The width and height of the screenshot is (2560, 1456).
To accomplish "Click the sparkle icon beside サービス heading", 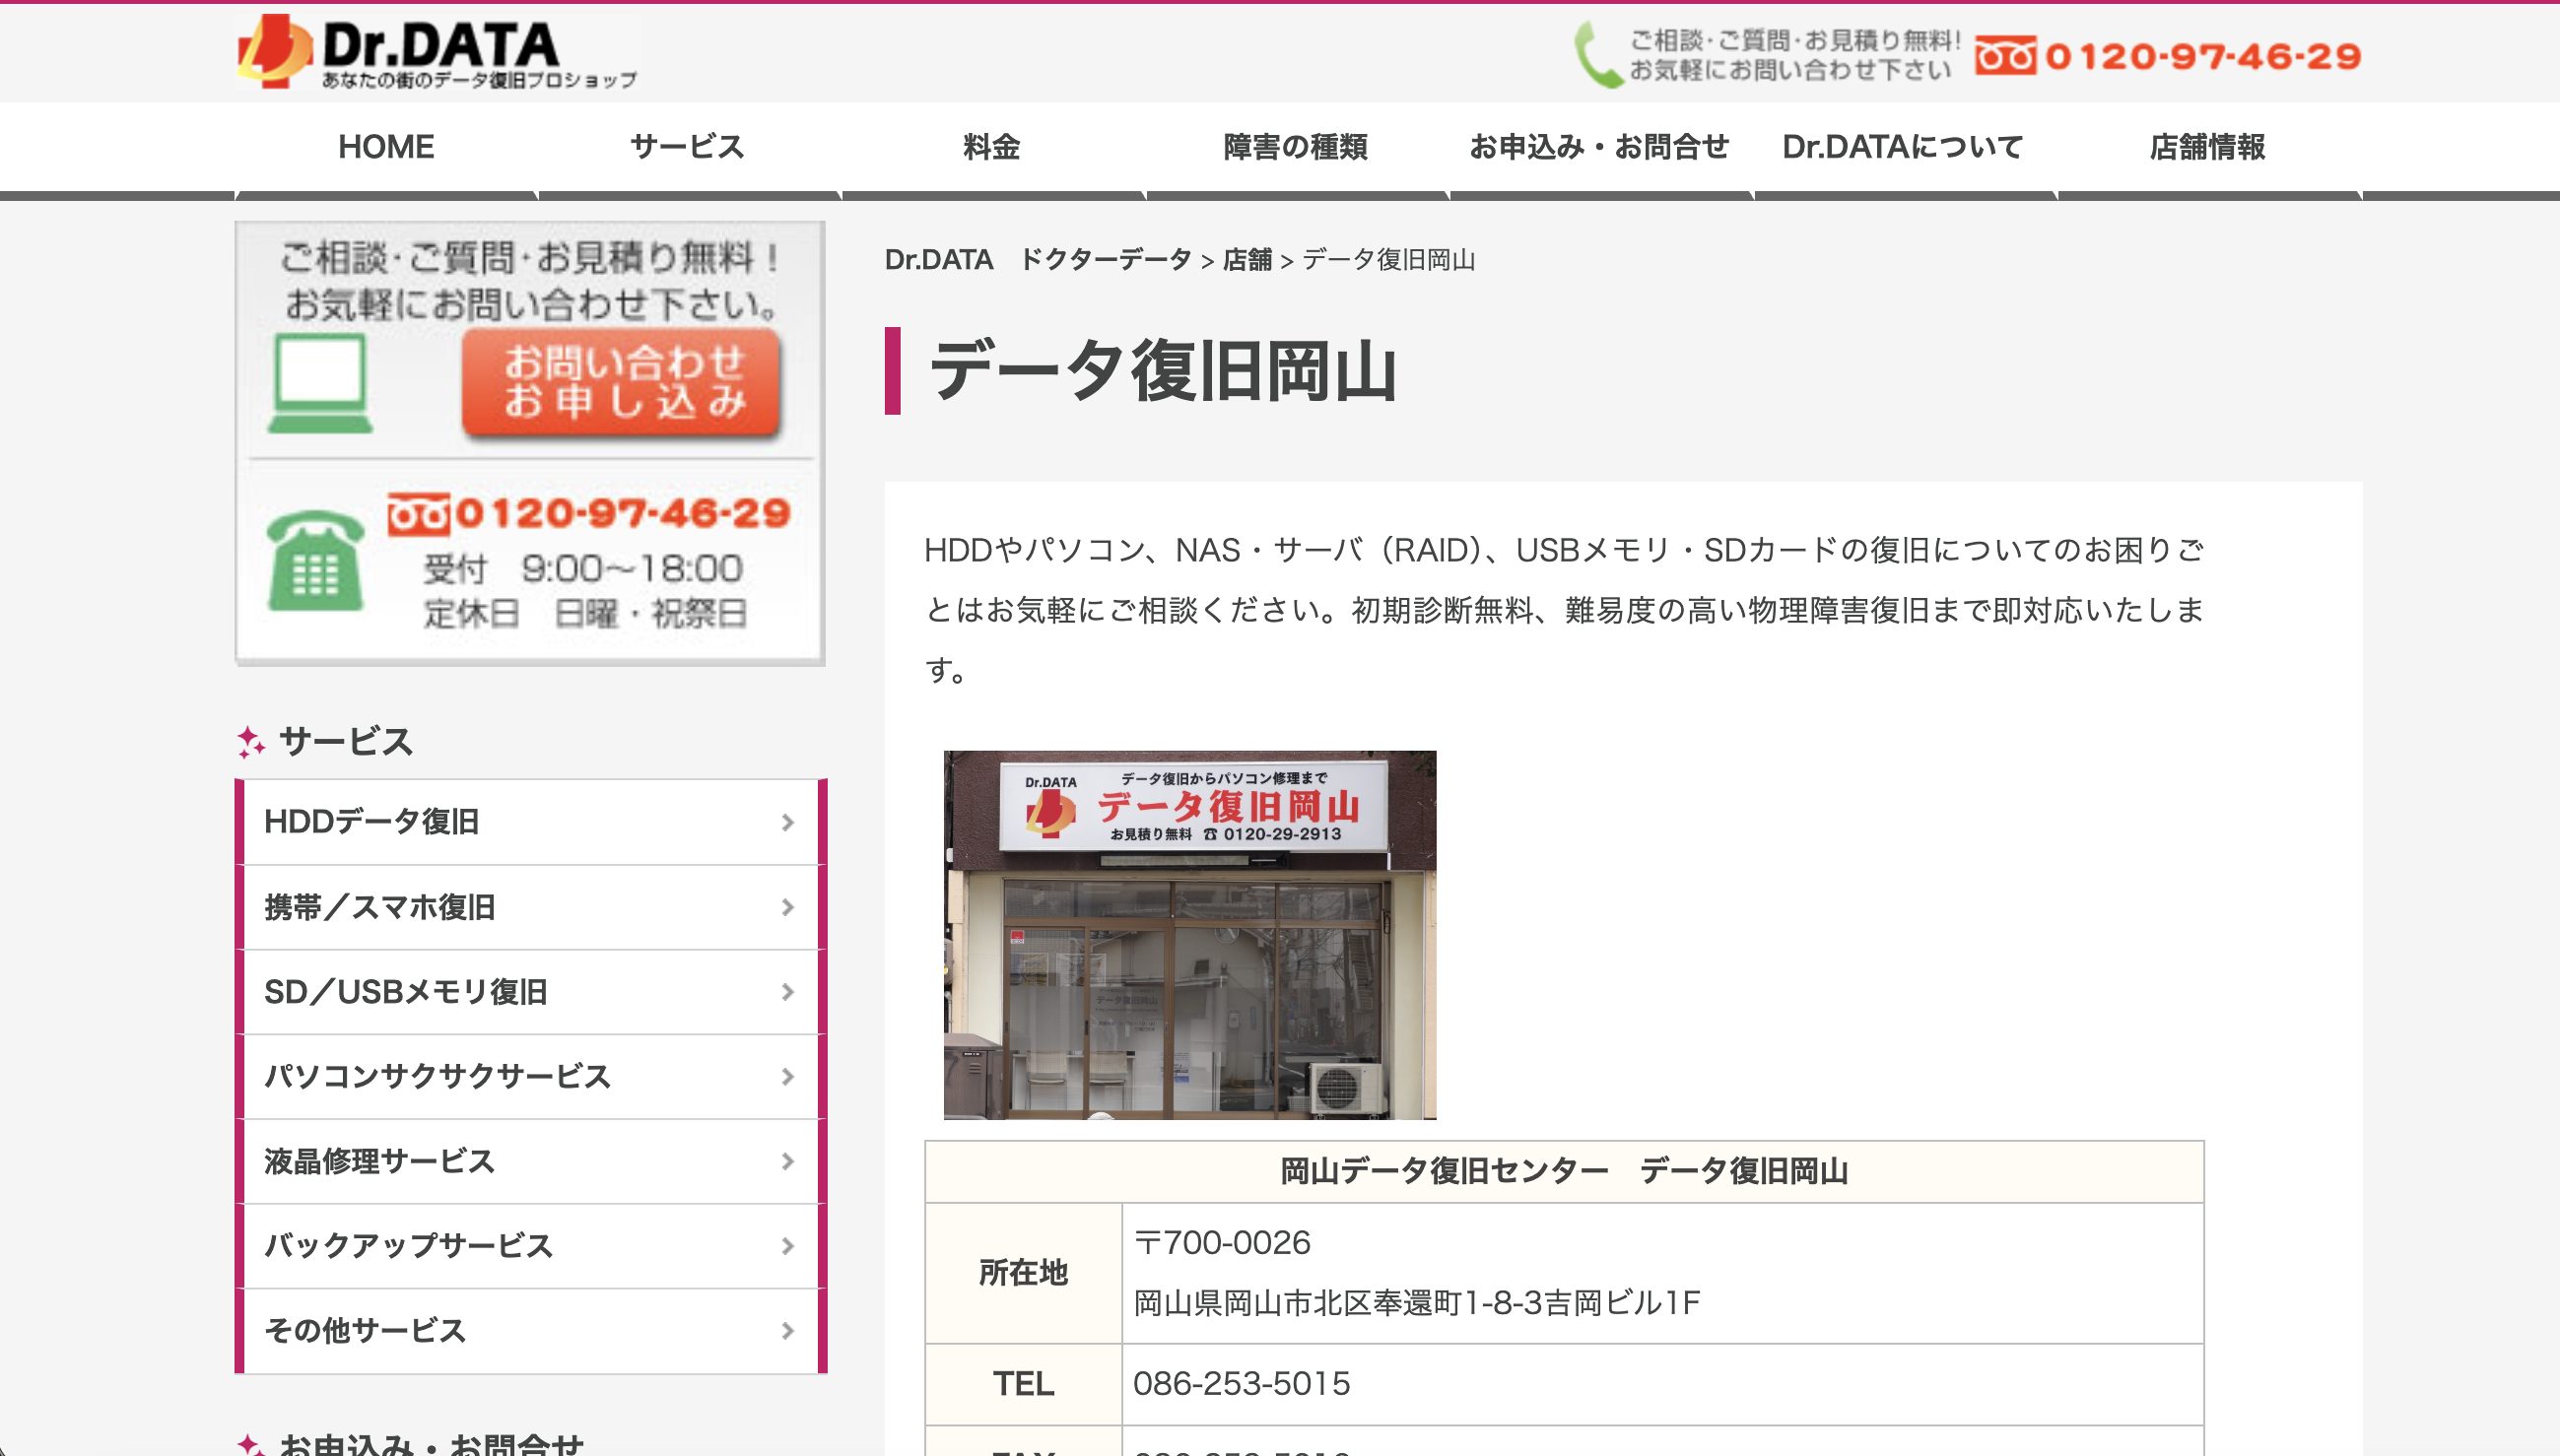I will [250, 742].
